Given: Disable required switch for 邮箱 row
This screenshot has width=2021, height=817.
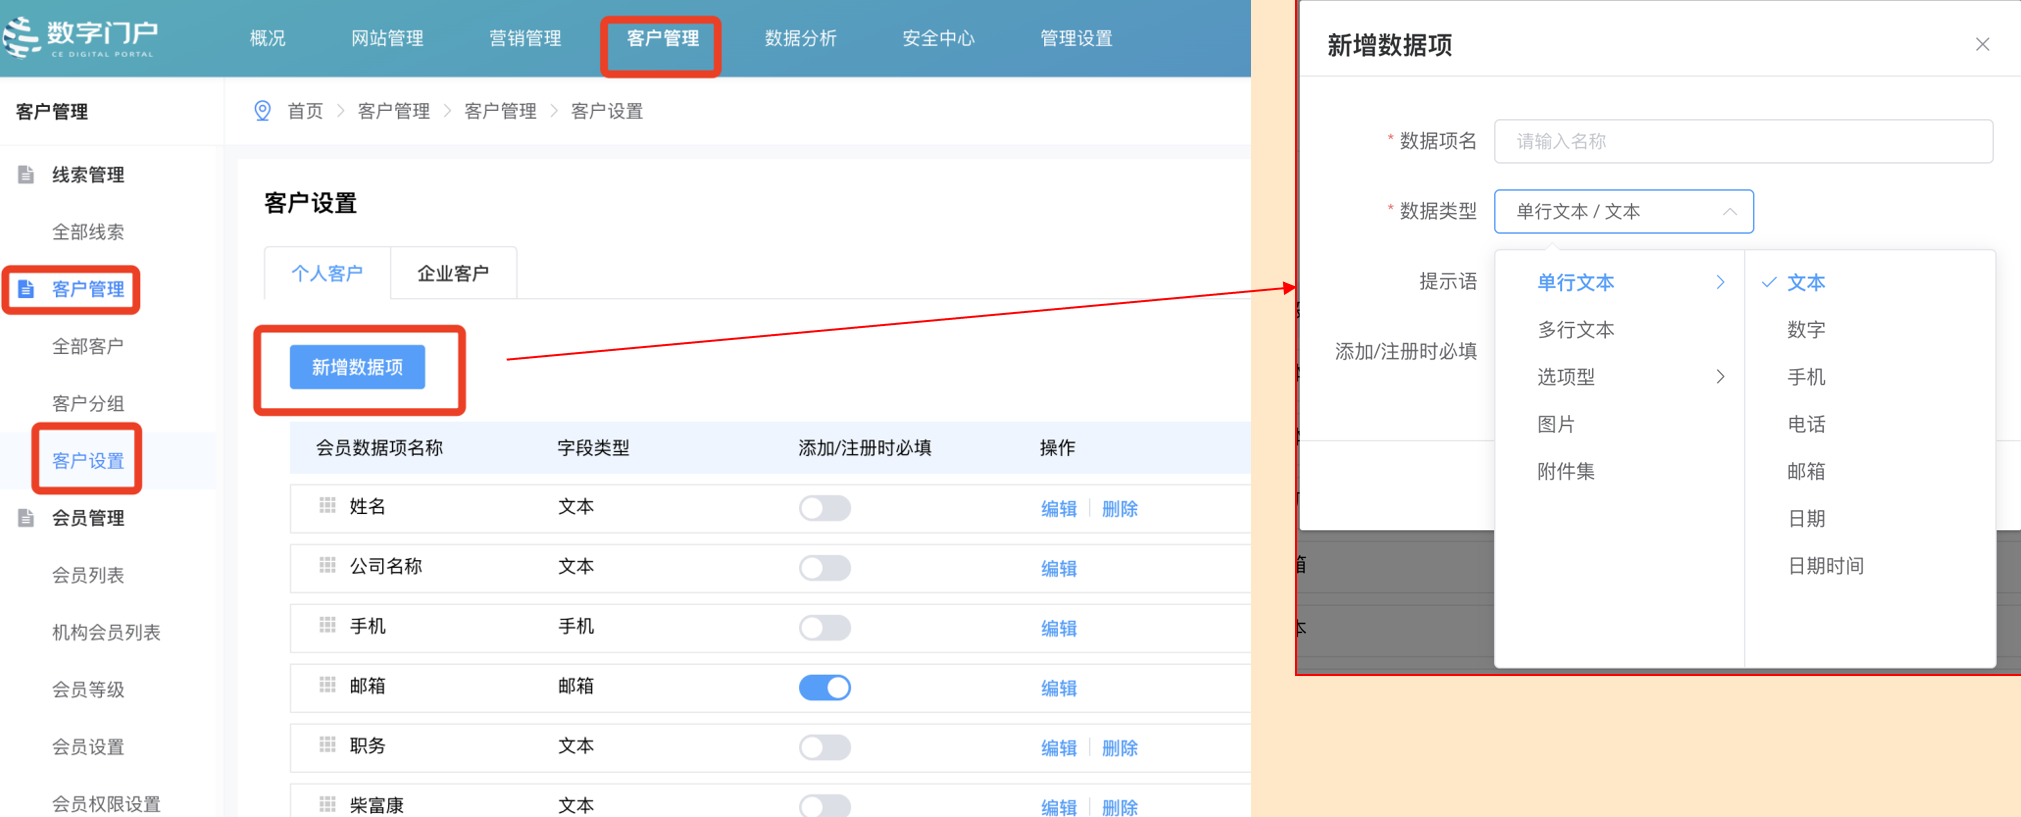Looking at the screenshot, I should [825, 688].
